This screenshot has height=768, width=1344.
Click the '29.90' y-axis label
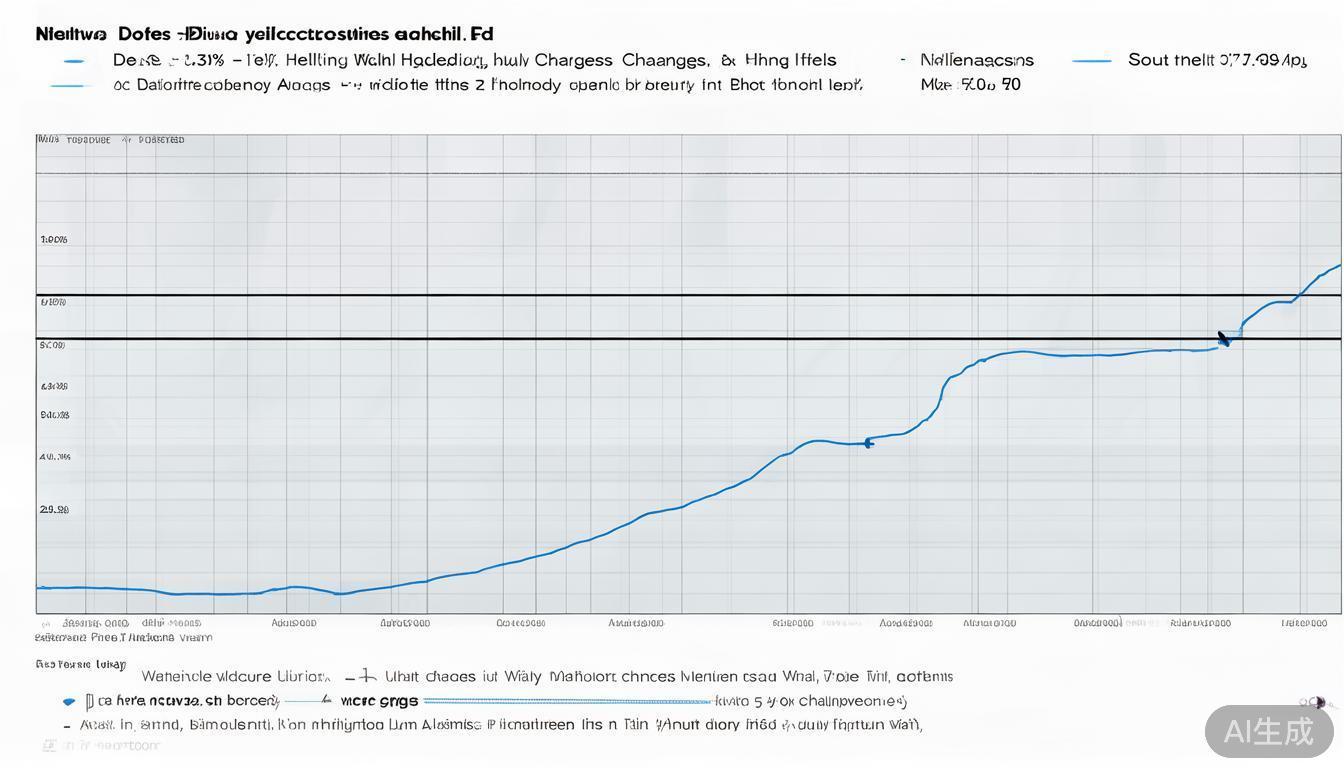click(x=54, y=509)
